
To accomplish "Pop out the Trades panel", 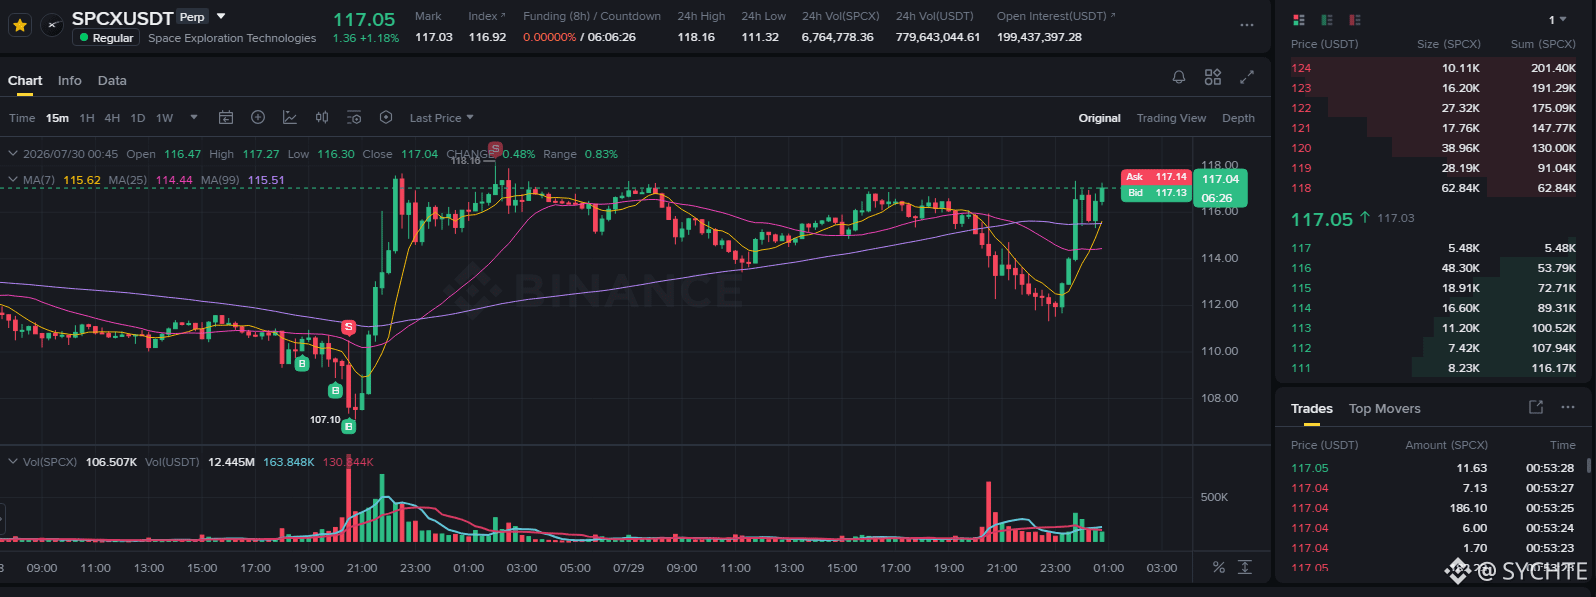I will point(1536,407).
